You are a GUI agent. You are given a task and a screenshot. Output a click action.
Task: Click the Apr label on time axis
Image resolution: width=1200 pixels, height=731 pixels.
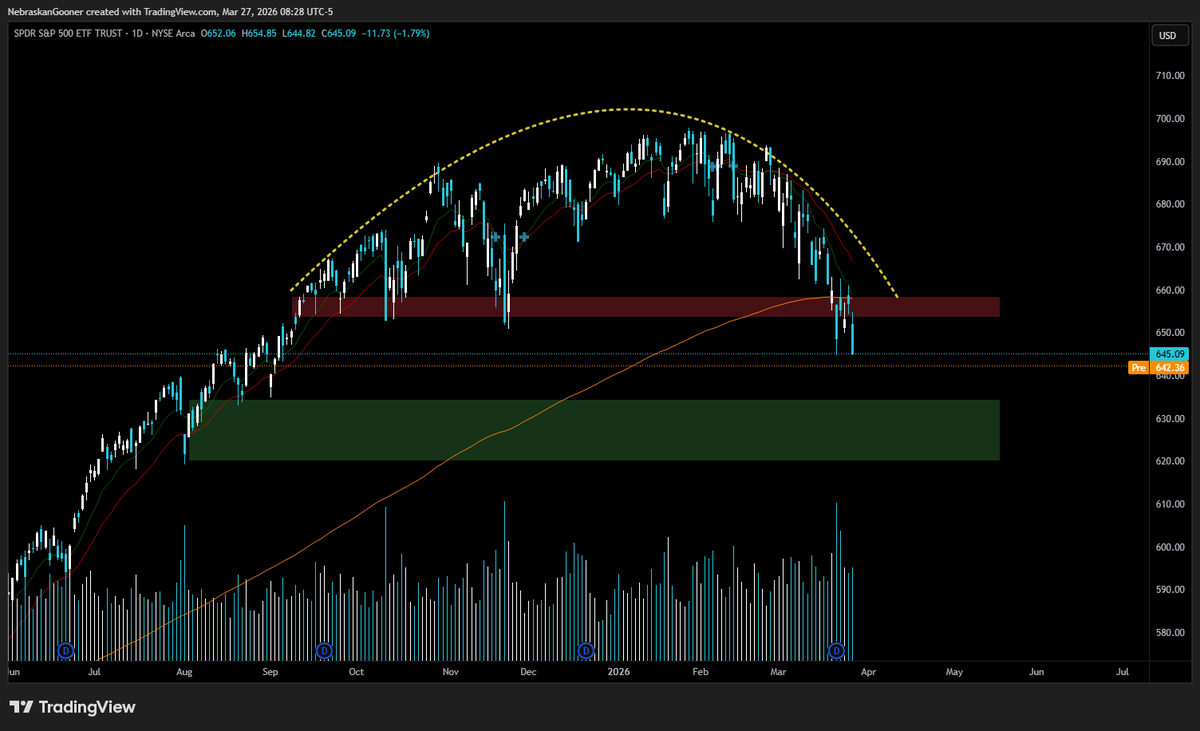(866, 674)
